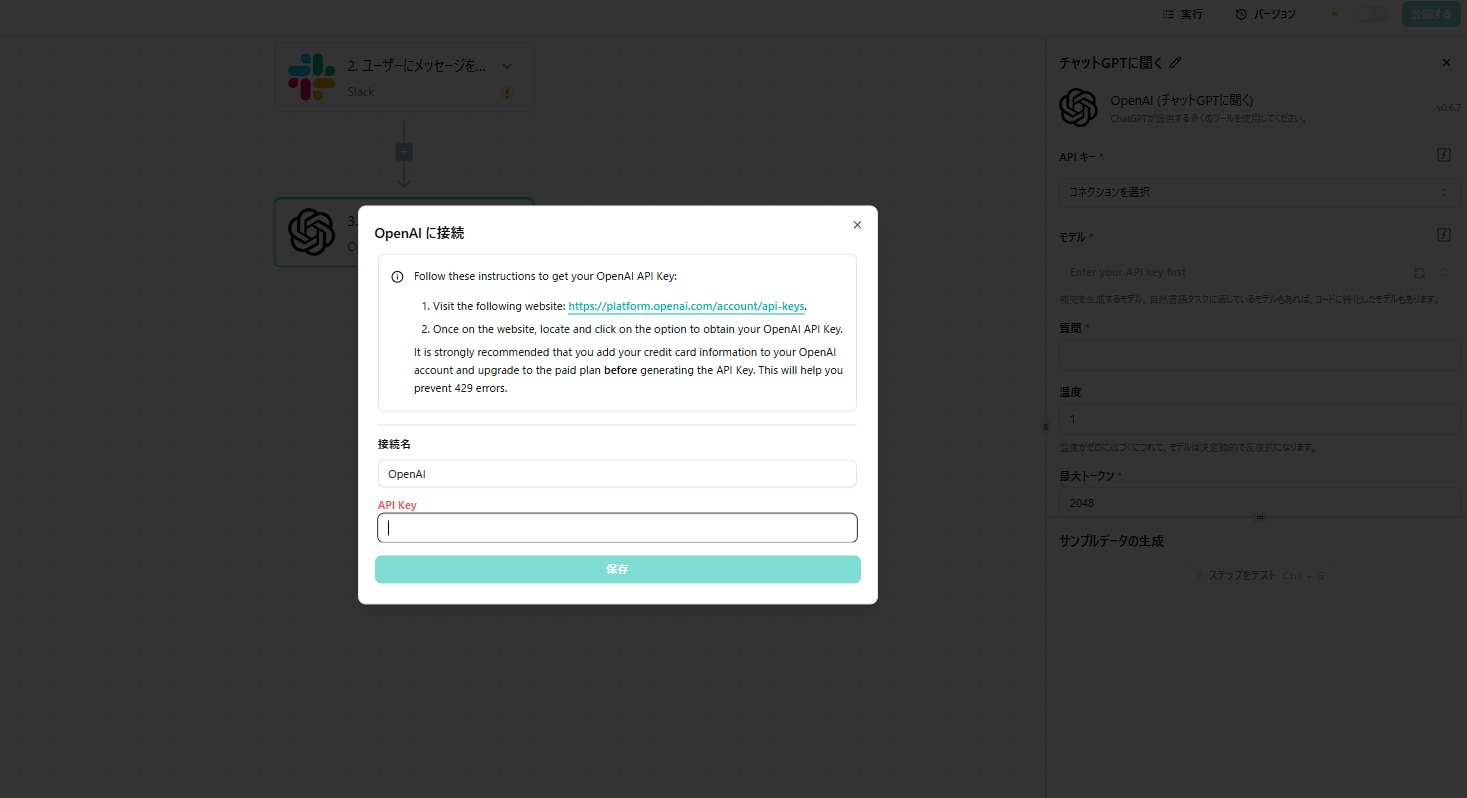Open the モデル selection dropdown
This screenshot has height=798, width=1467.
tap(1235, 272)
